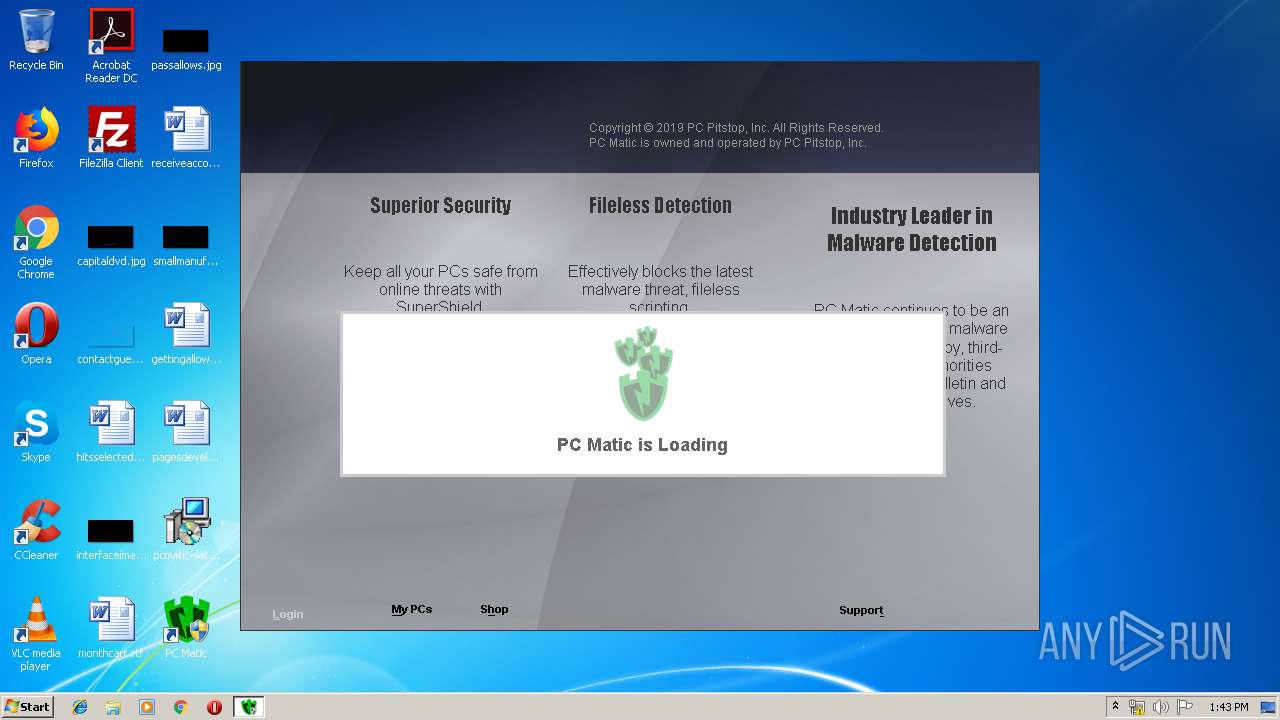Open Opera desktop shortcut
Viewport: 1280px width, 720px height.
coord(36,334)
